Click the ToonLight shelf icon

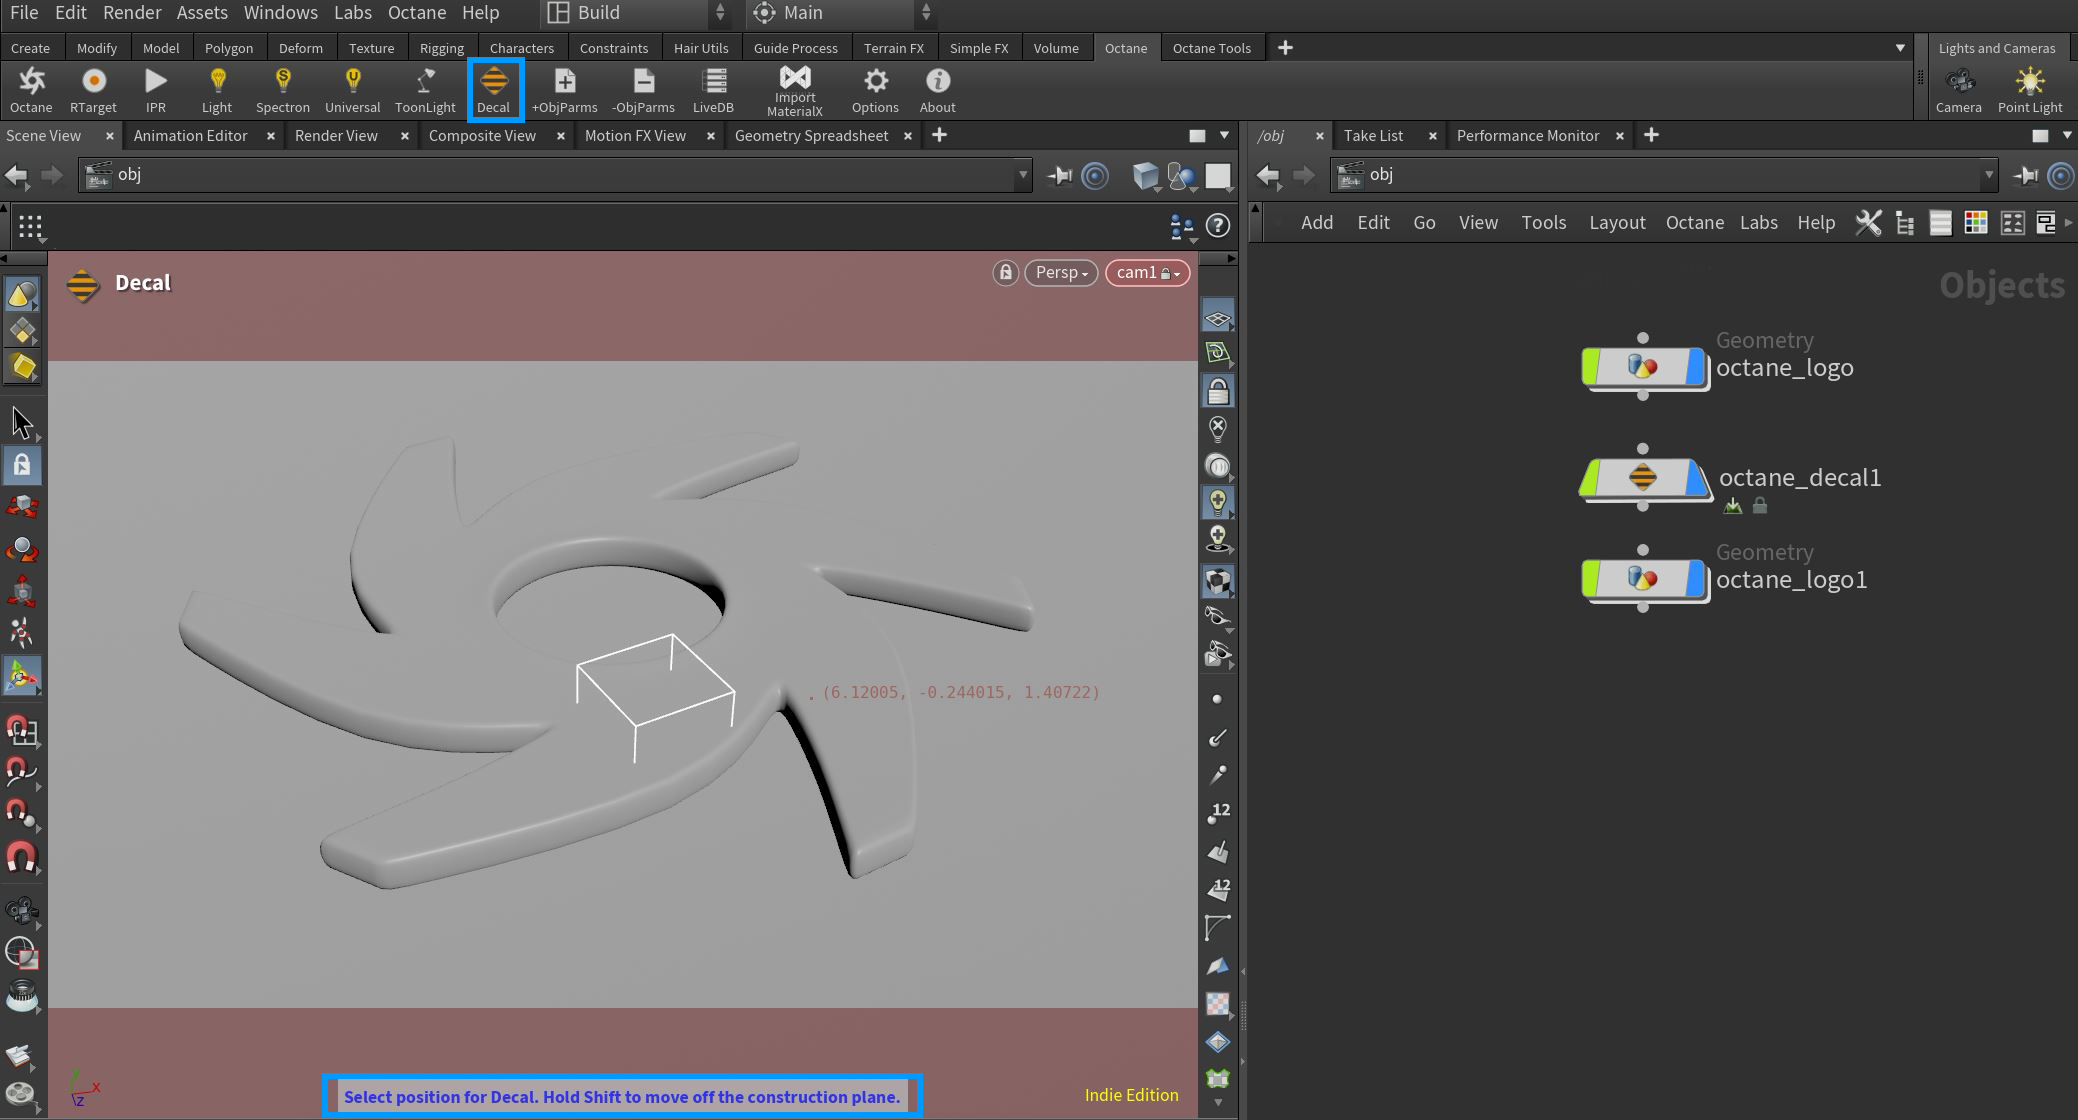pos(425,82)
